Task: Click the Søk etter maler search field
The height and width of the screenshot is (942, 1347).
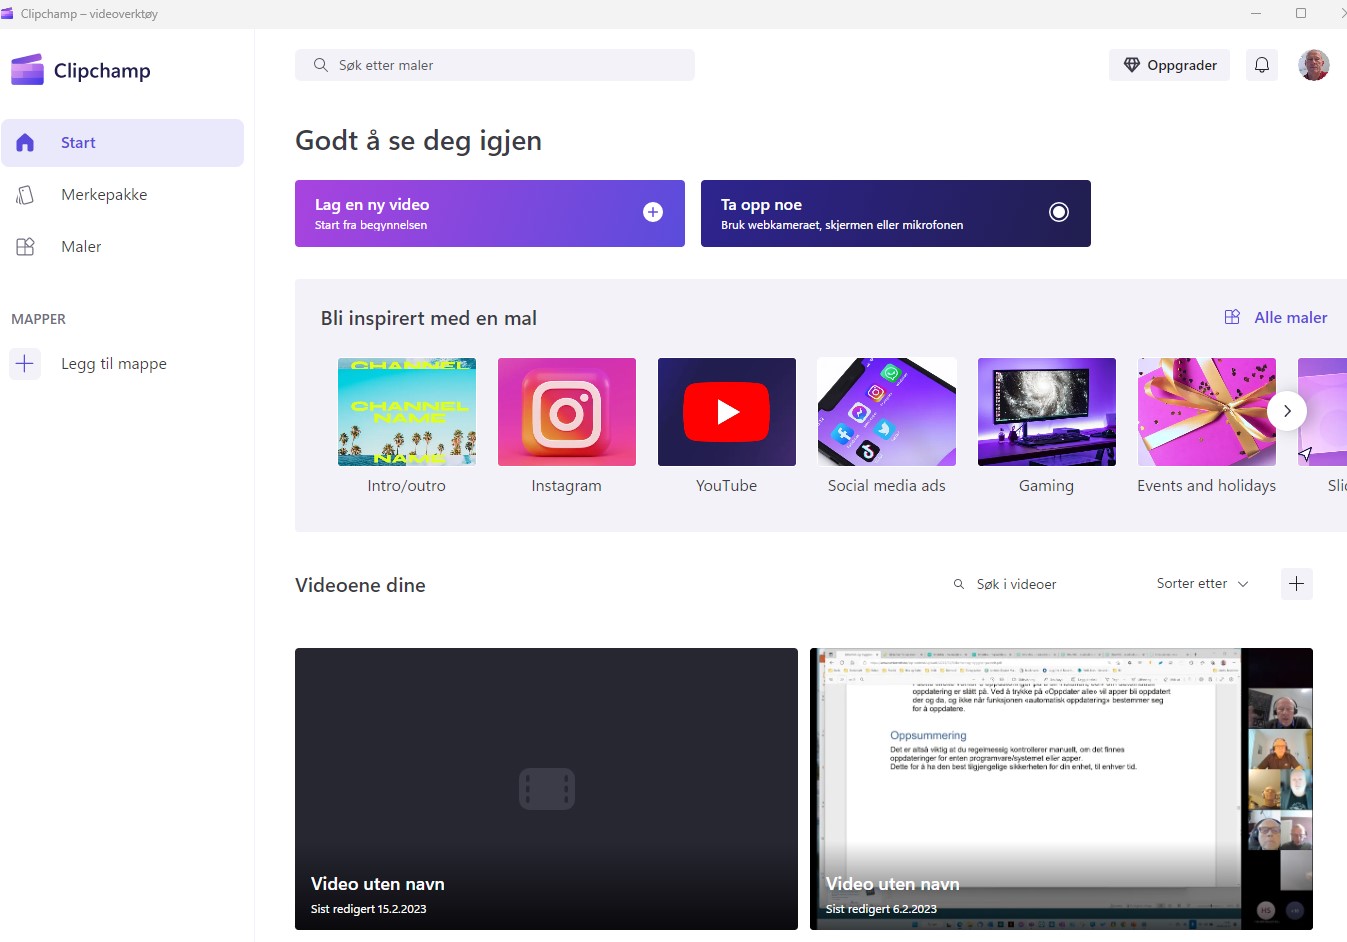Action: (495, 65)
